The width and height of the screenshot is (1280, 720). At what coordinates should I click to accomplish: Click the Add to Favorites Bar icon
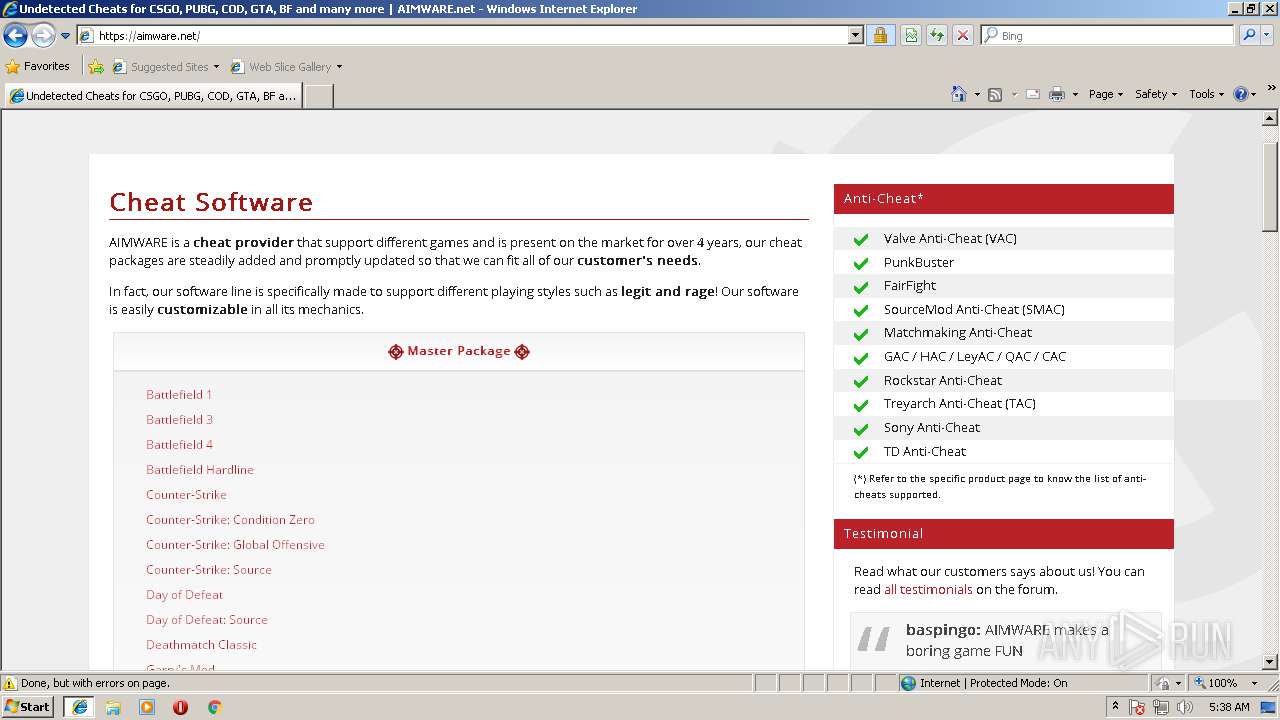pyautogui.click(x=96, y=67)
